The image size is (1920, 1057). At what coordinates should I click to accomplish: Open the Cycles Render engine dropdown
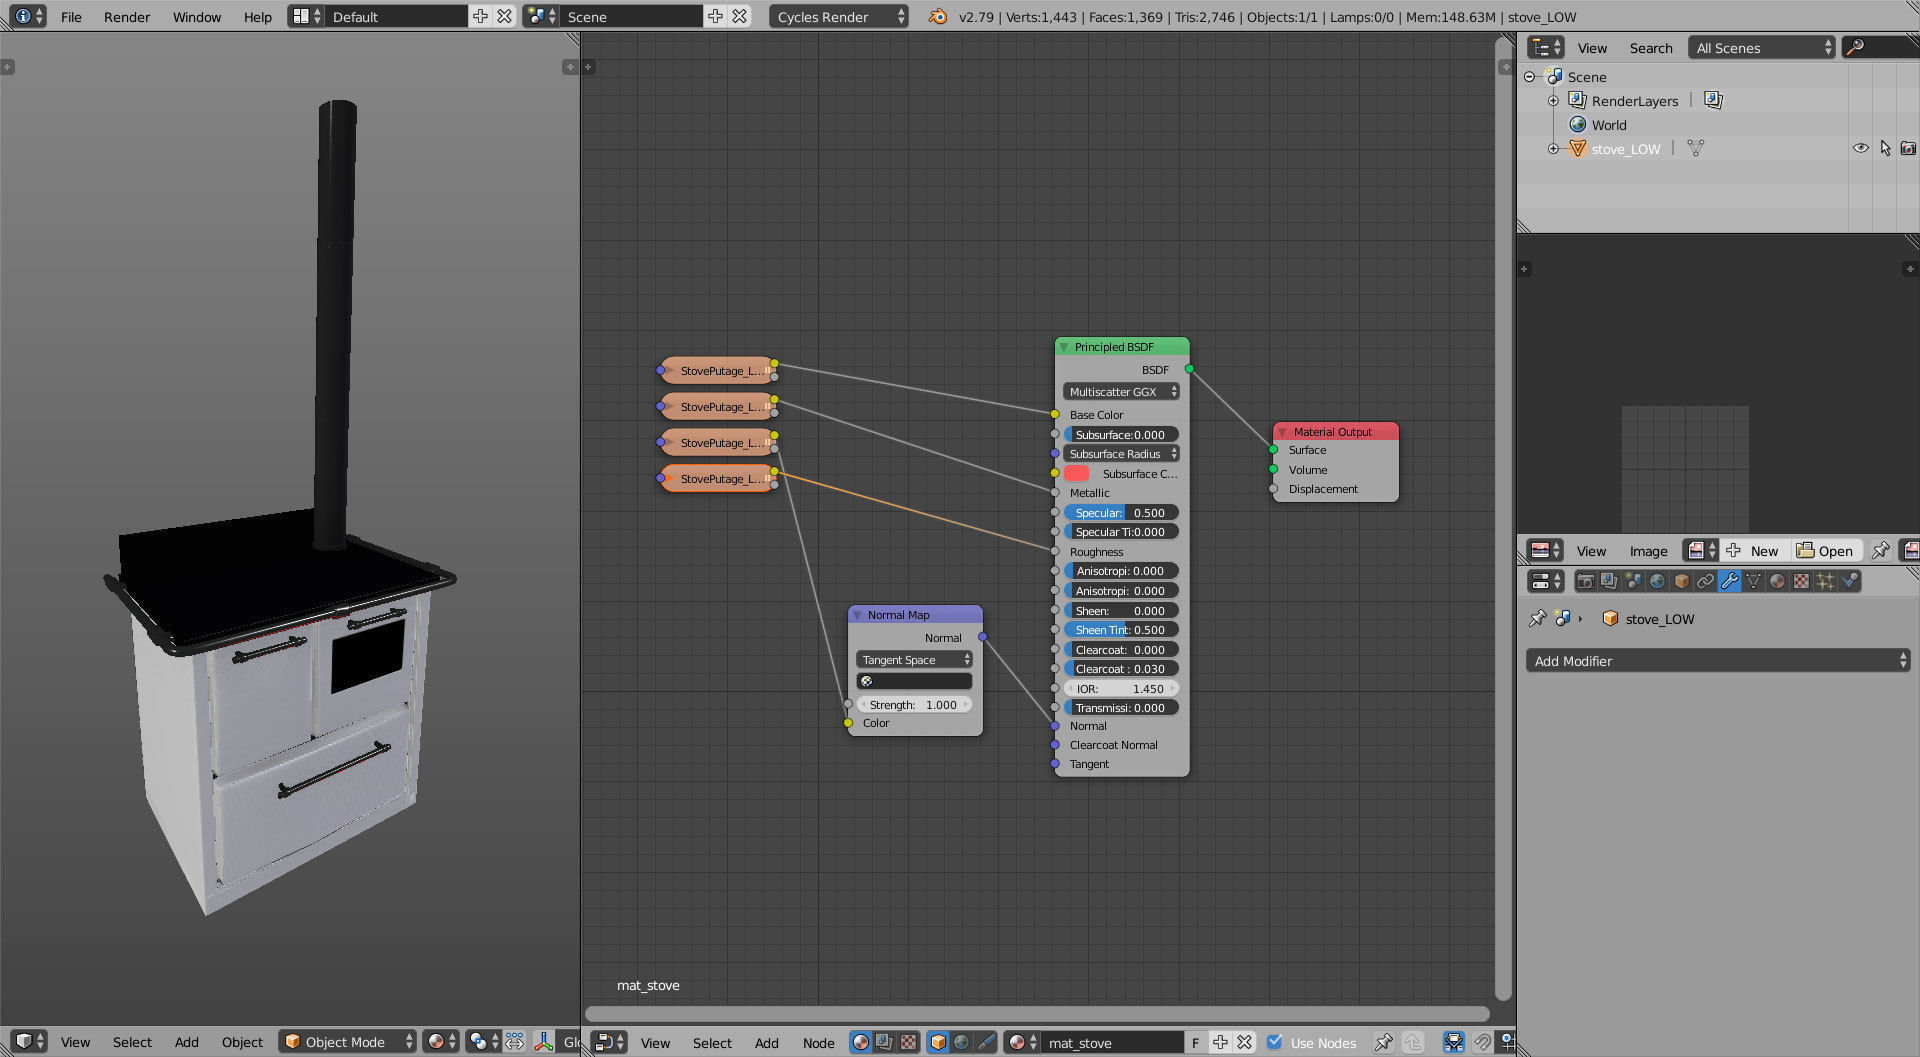coord(839,17)
